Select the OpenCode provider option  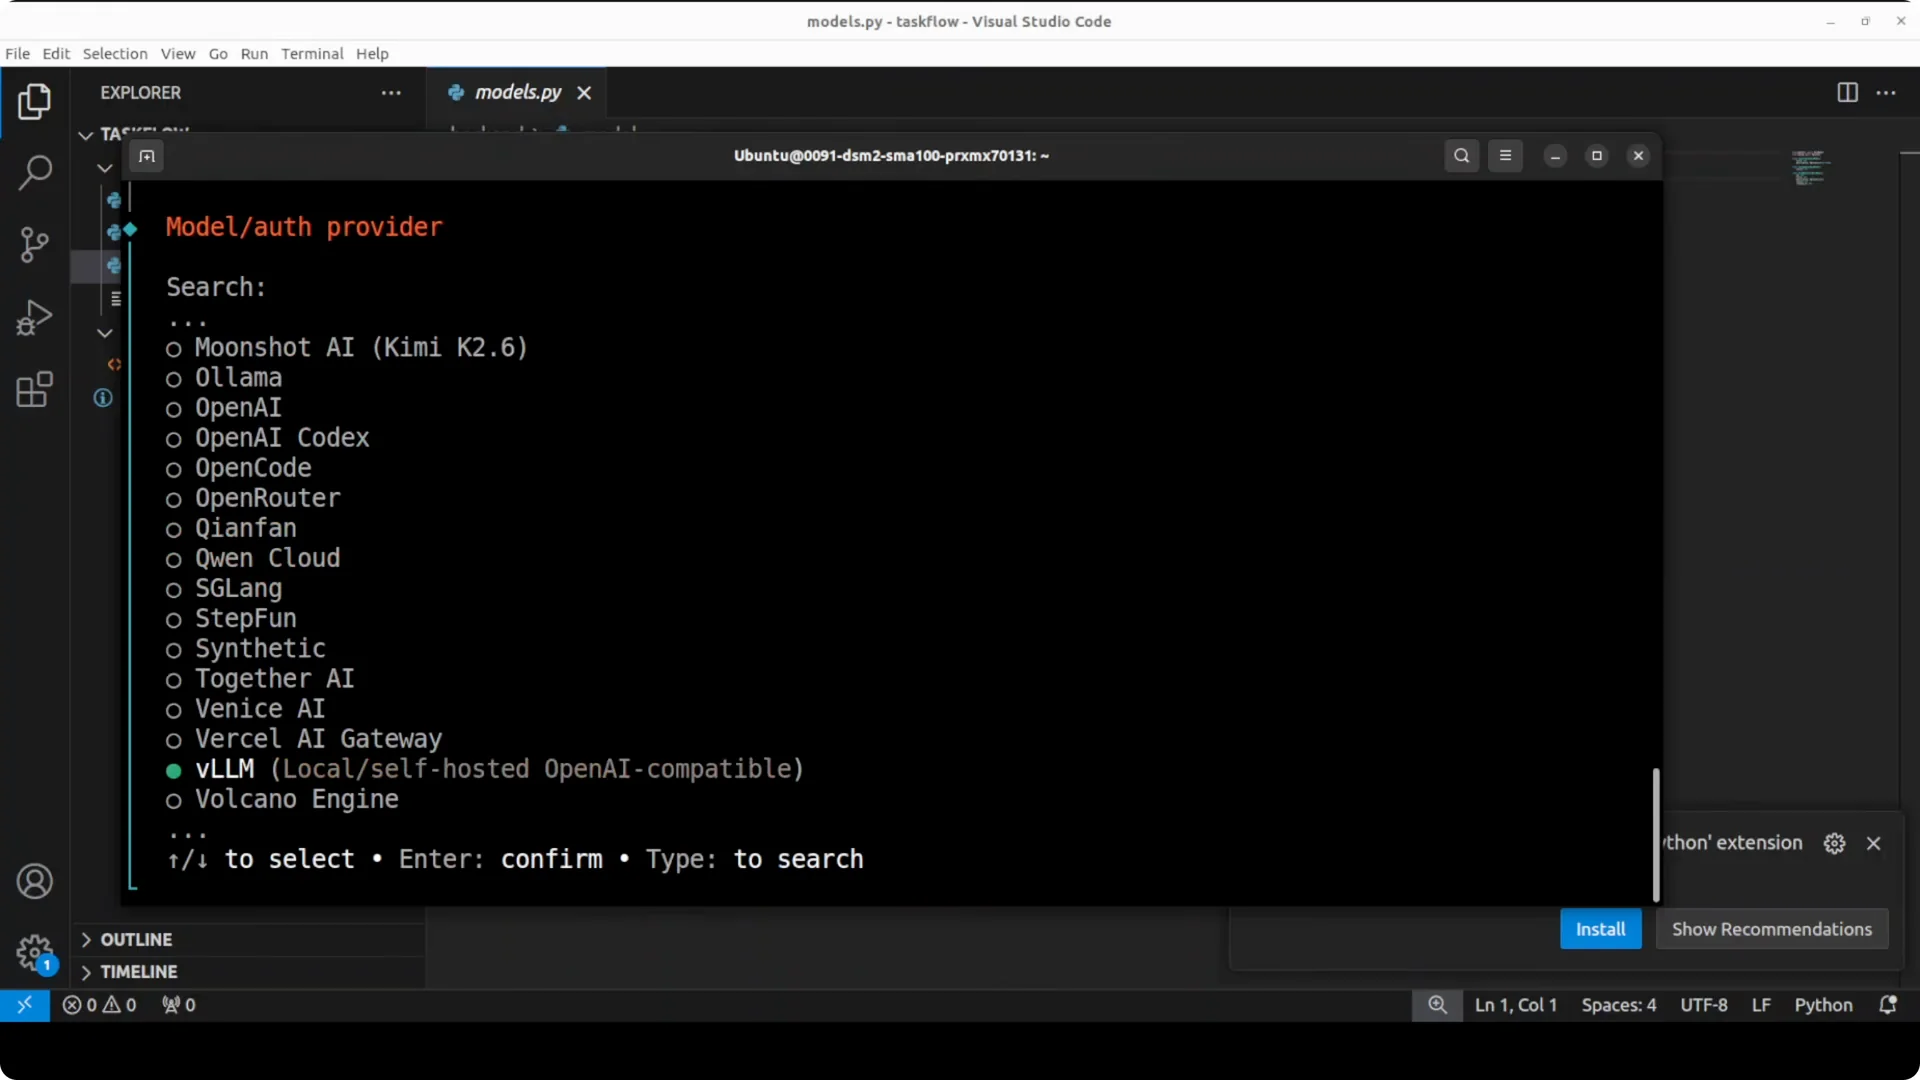pos(239,468)
